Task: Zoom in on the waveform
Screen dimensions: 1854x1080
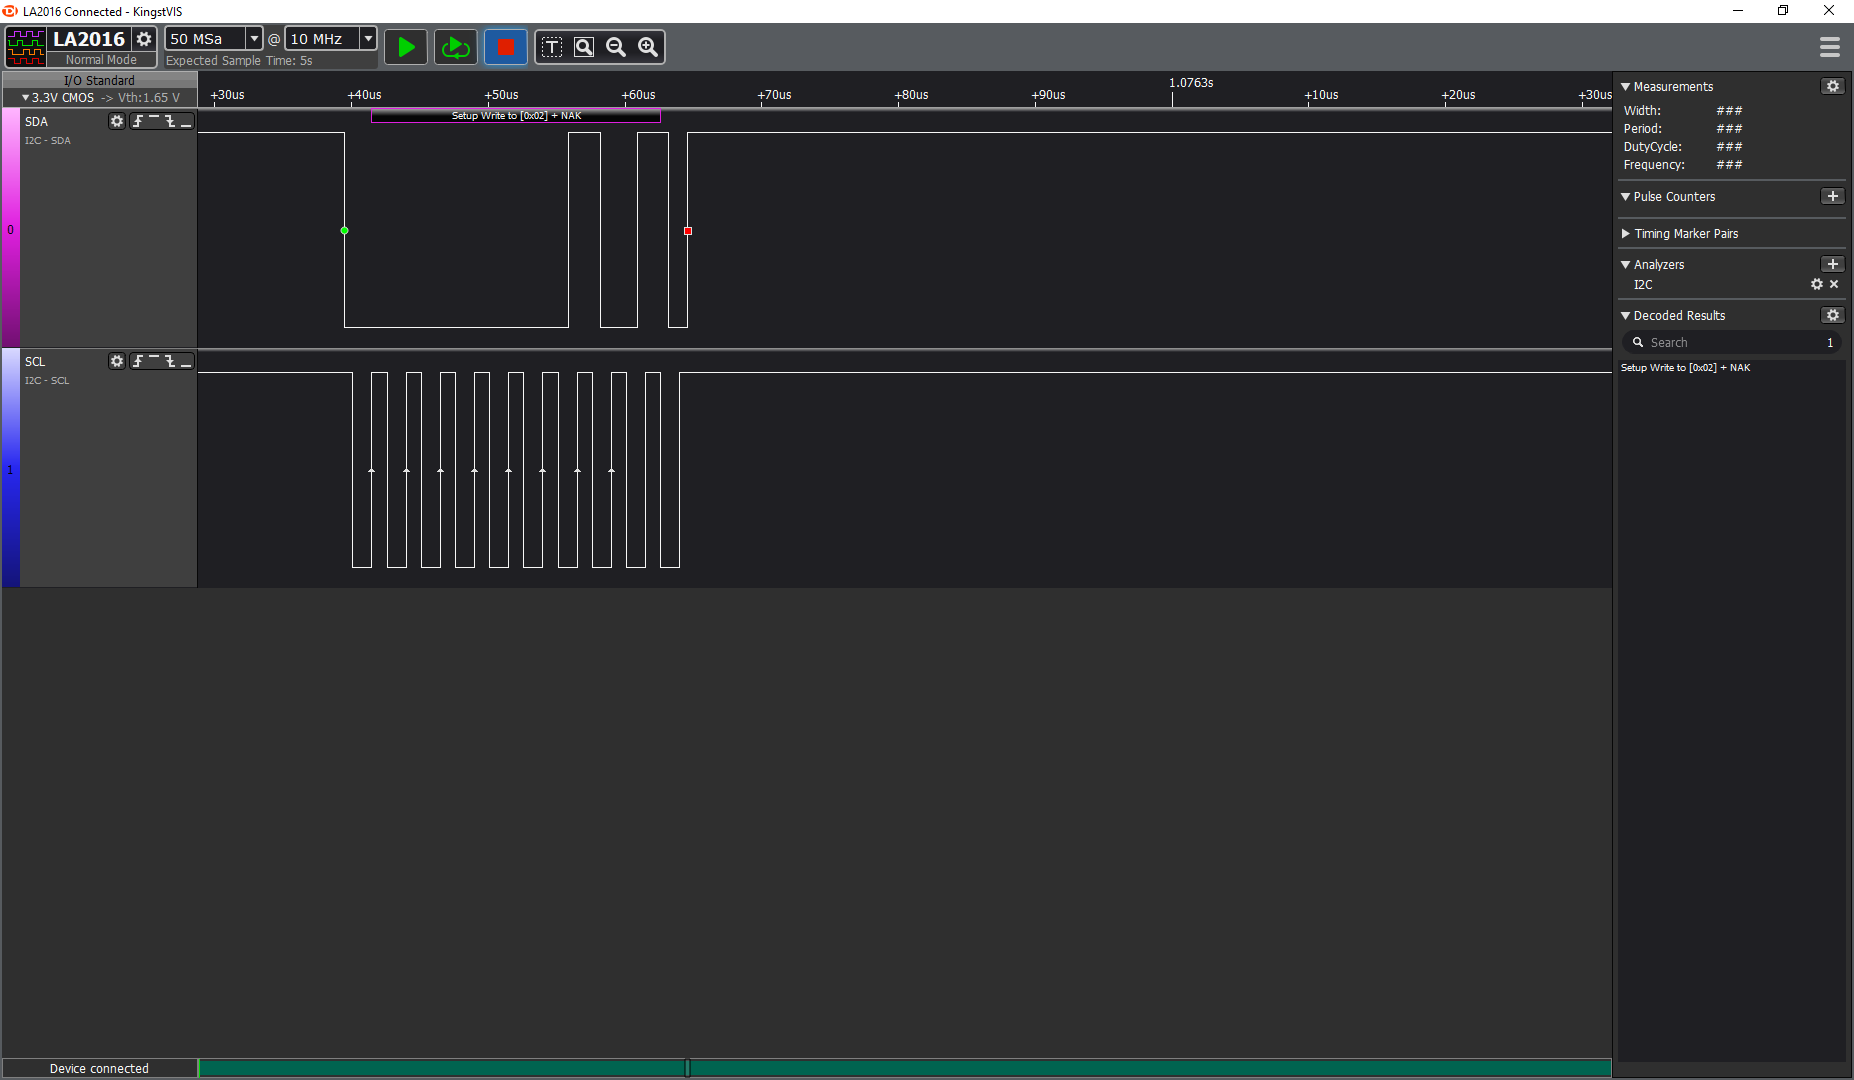Action: pos(648,47)
